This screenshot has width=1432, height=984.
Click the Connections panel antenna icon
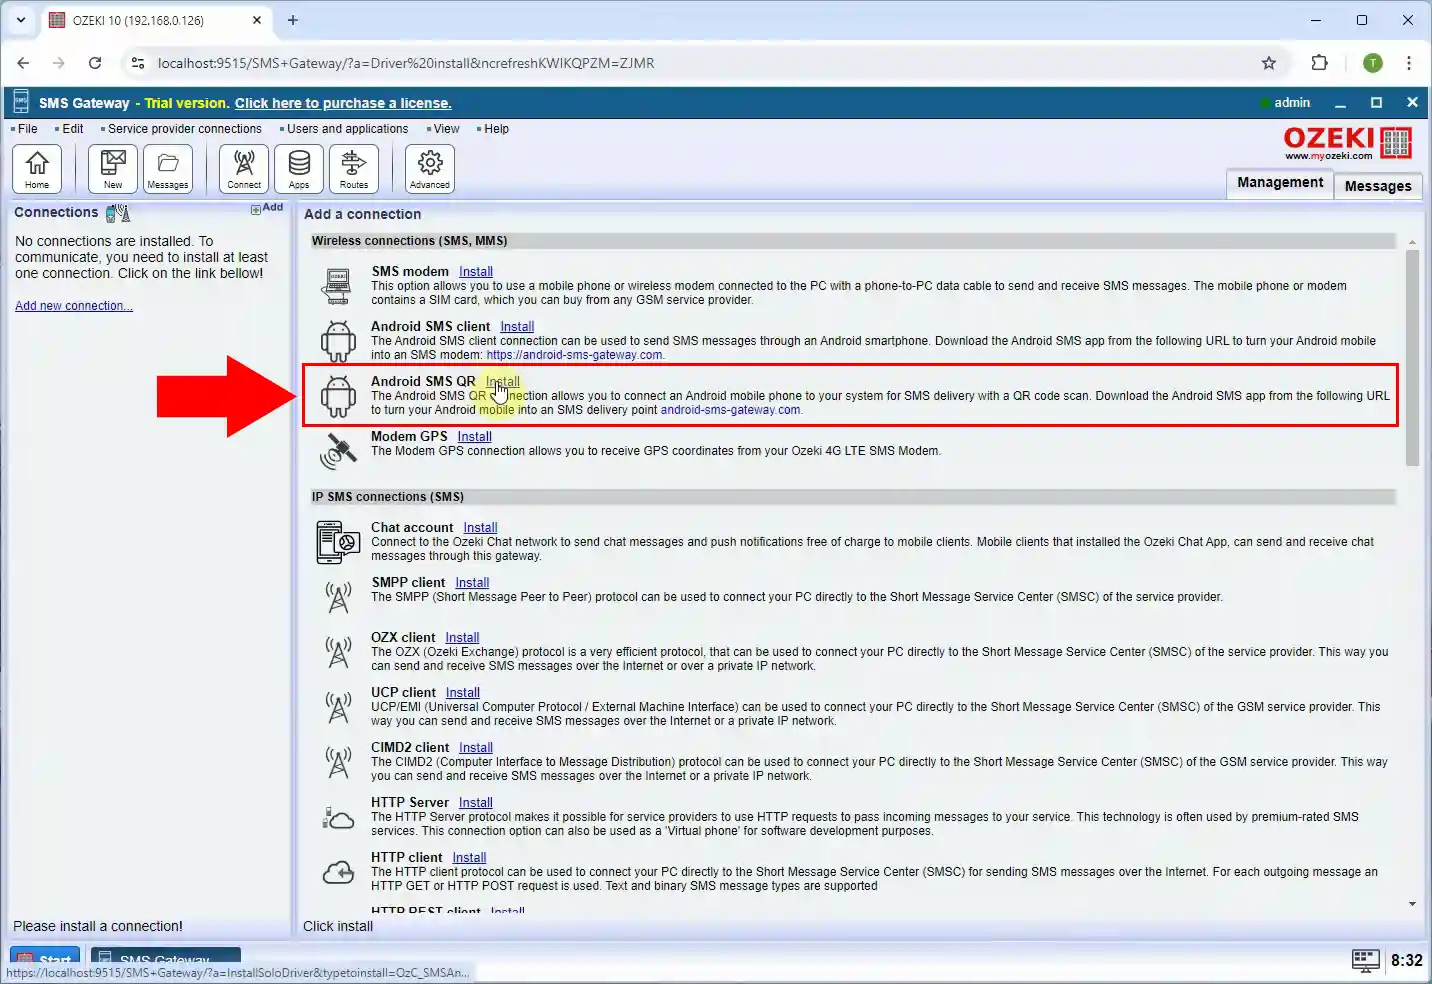coord(118,213)
